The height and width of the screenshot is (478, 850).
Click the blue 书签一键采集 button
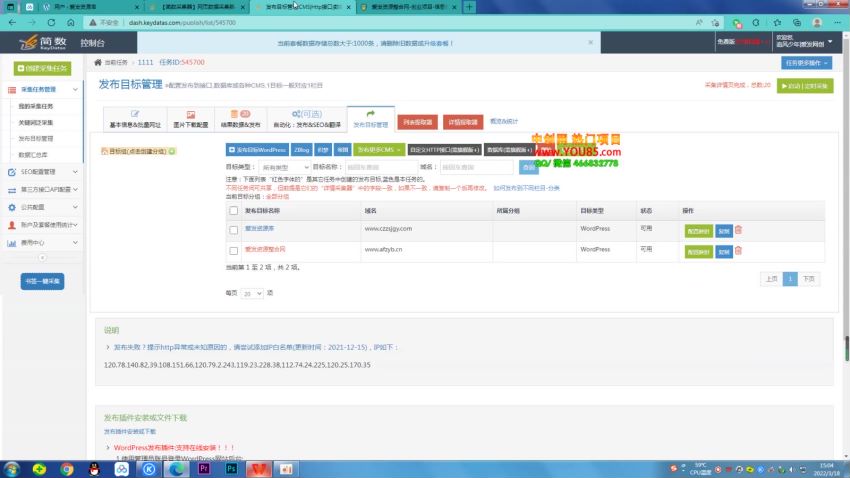pos(42,281)
